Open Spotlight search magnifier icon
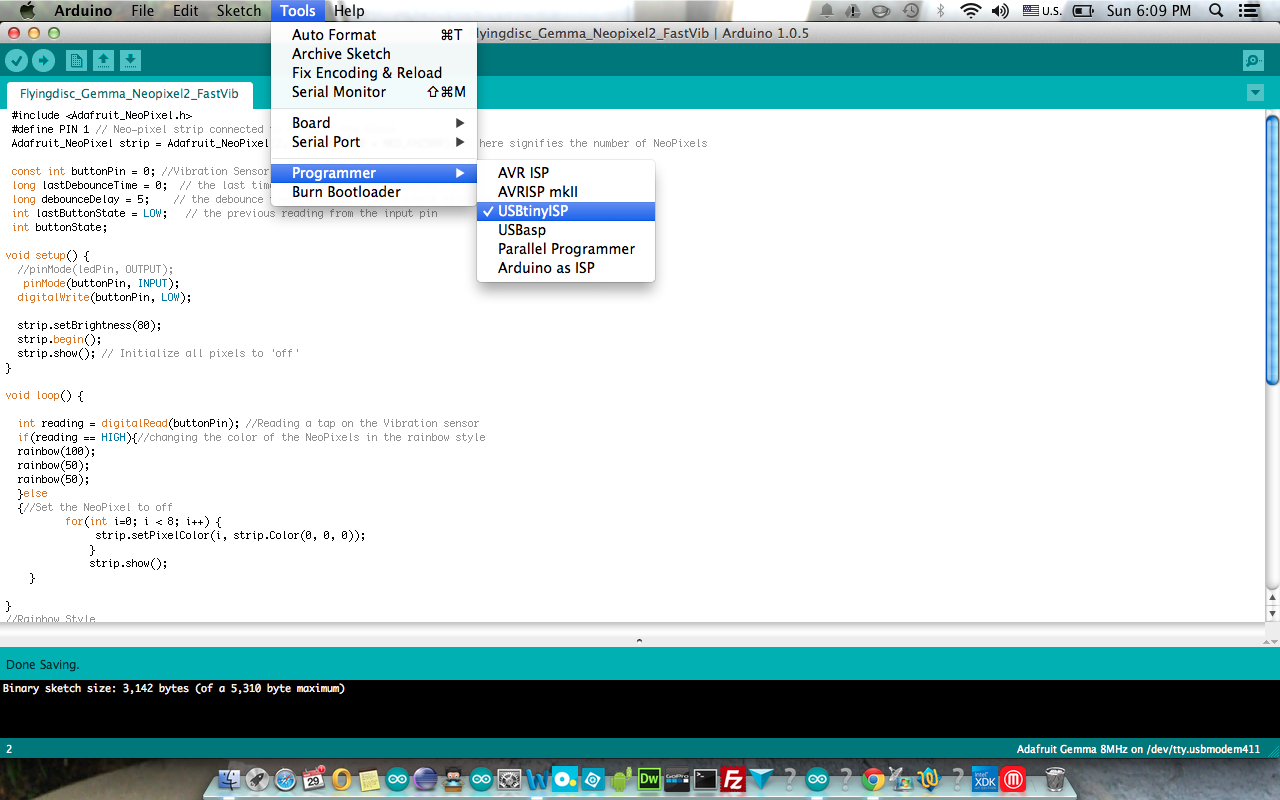This screenshot has width=1280, height=800. click(x=1216, y=11)
